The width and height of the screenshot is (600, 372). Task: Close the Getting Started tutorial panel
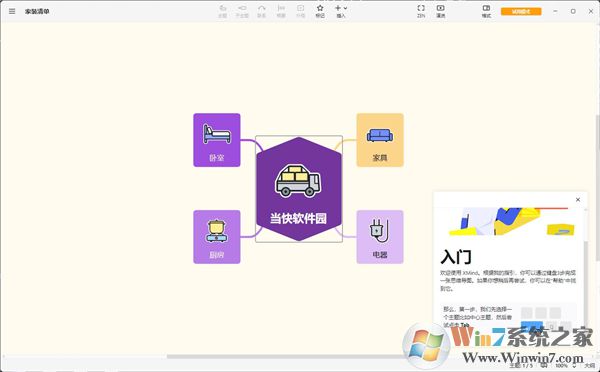click(578, 199)
